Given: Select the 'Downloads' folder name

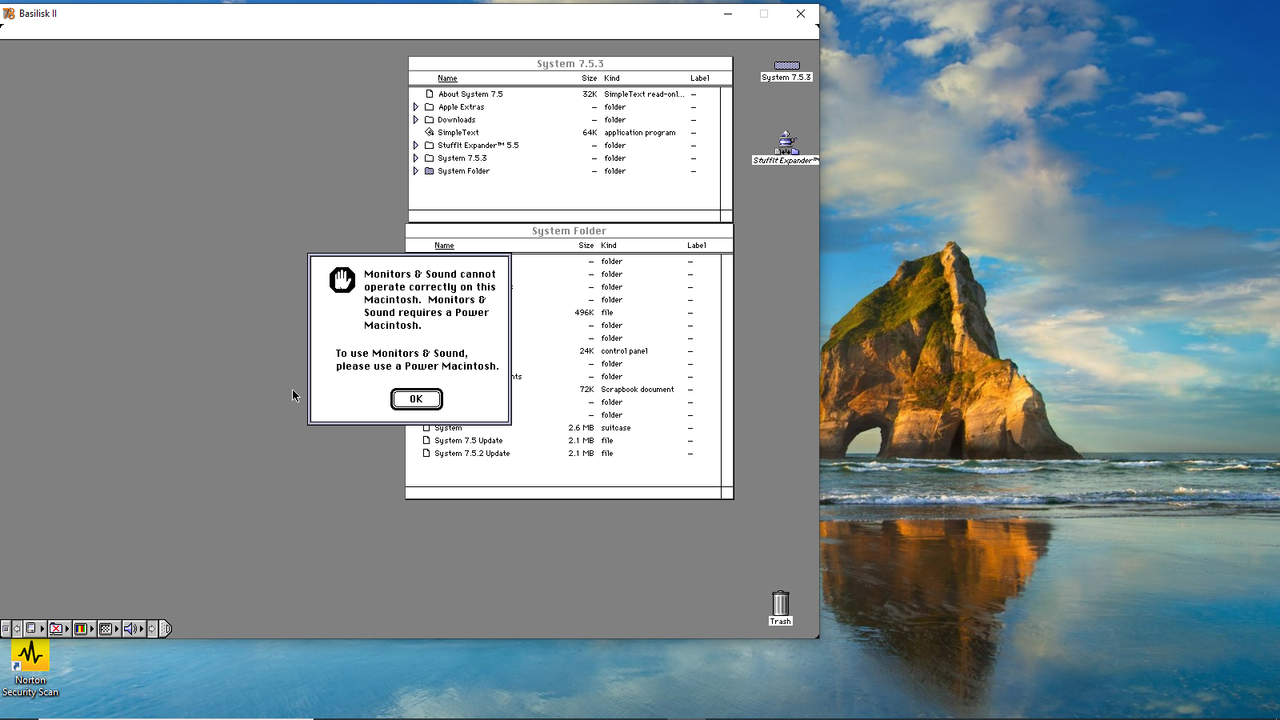Looking at the screenshot, I should 456,120.
